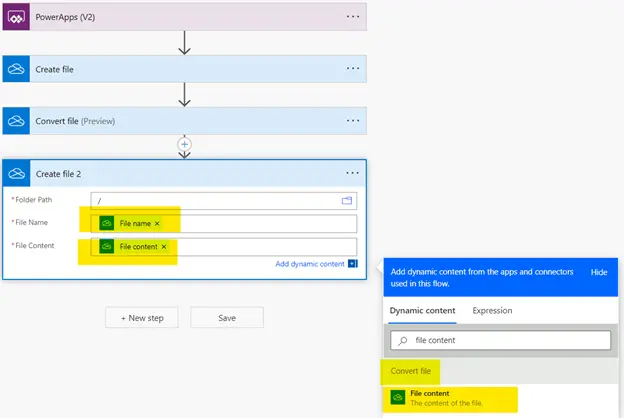624x418 pixels.
Task: Click the OneDrive icon on Convert file step
Action: (x=16, y=120)
